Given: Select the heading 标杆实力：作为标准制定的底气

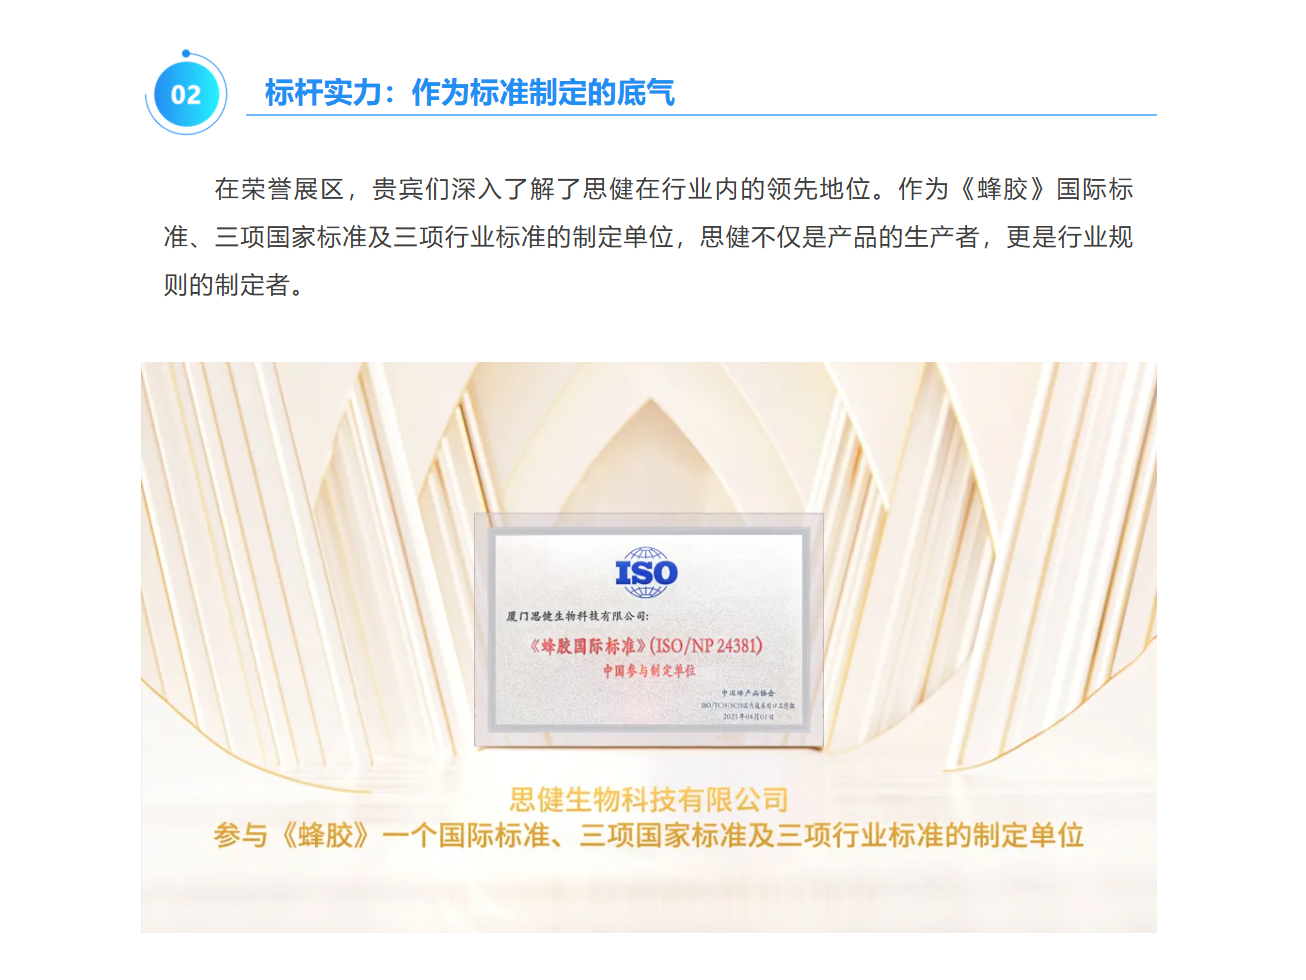Looking at the screenshot, I should click(469, 93).
